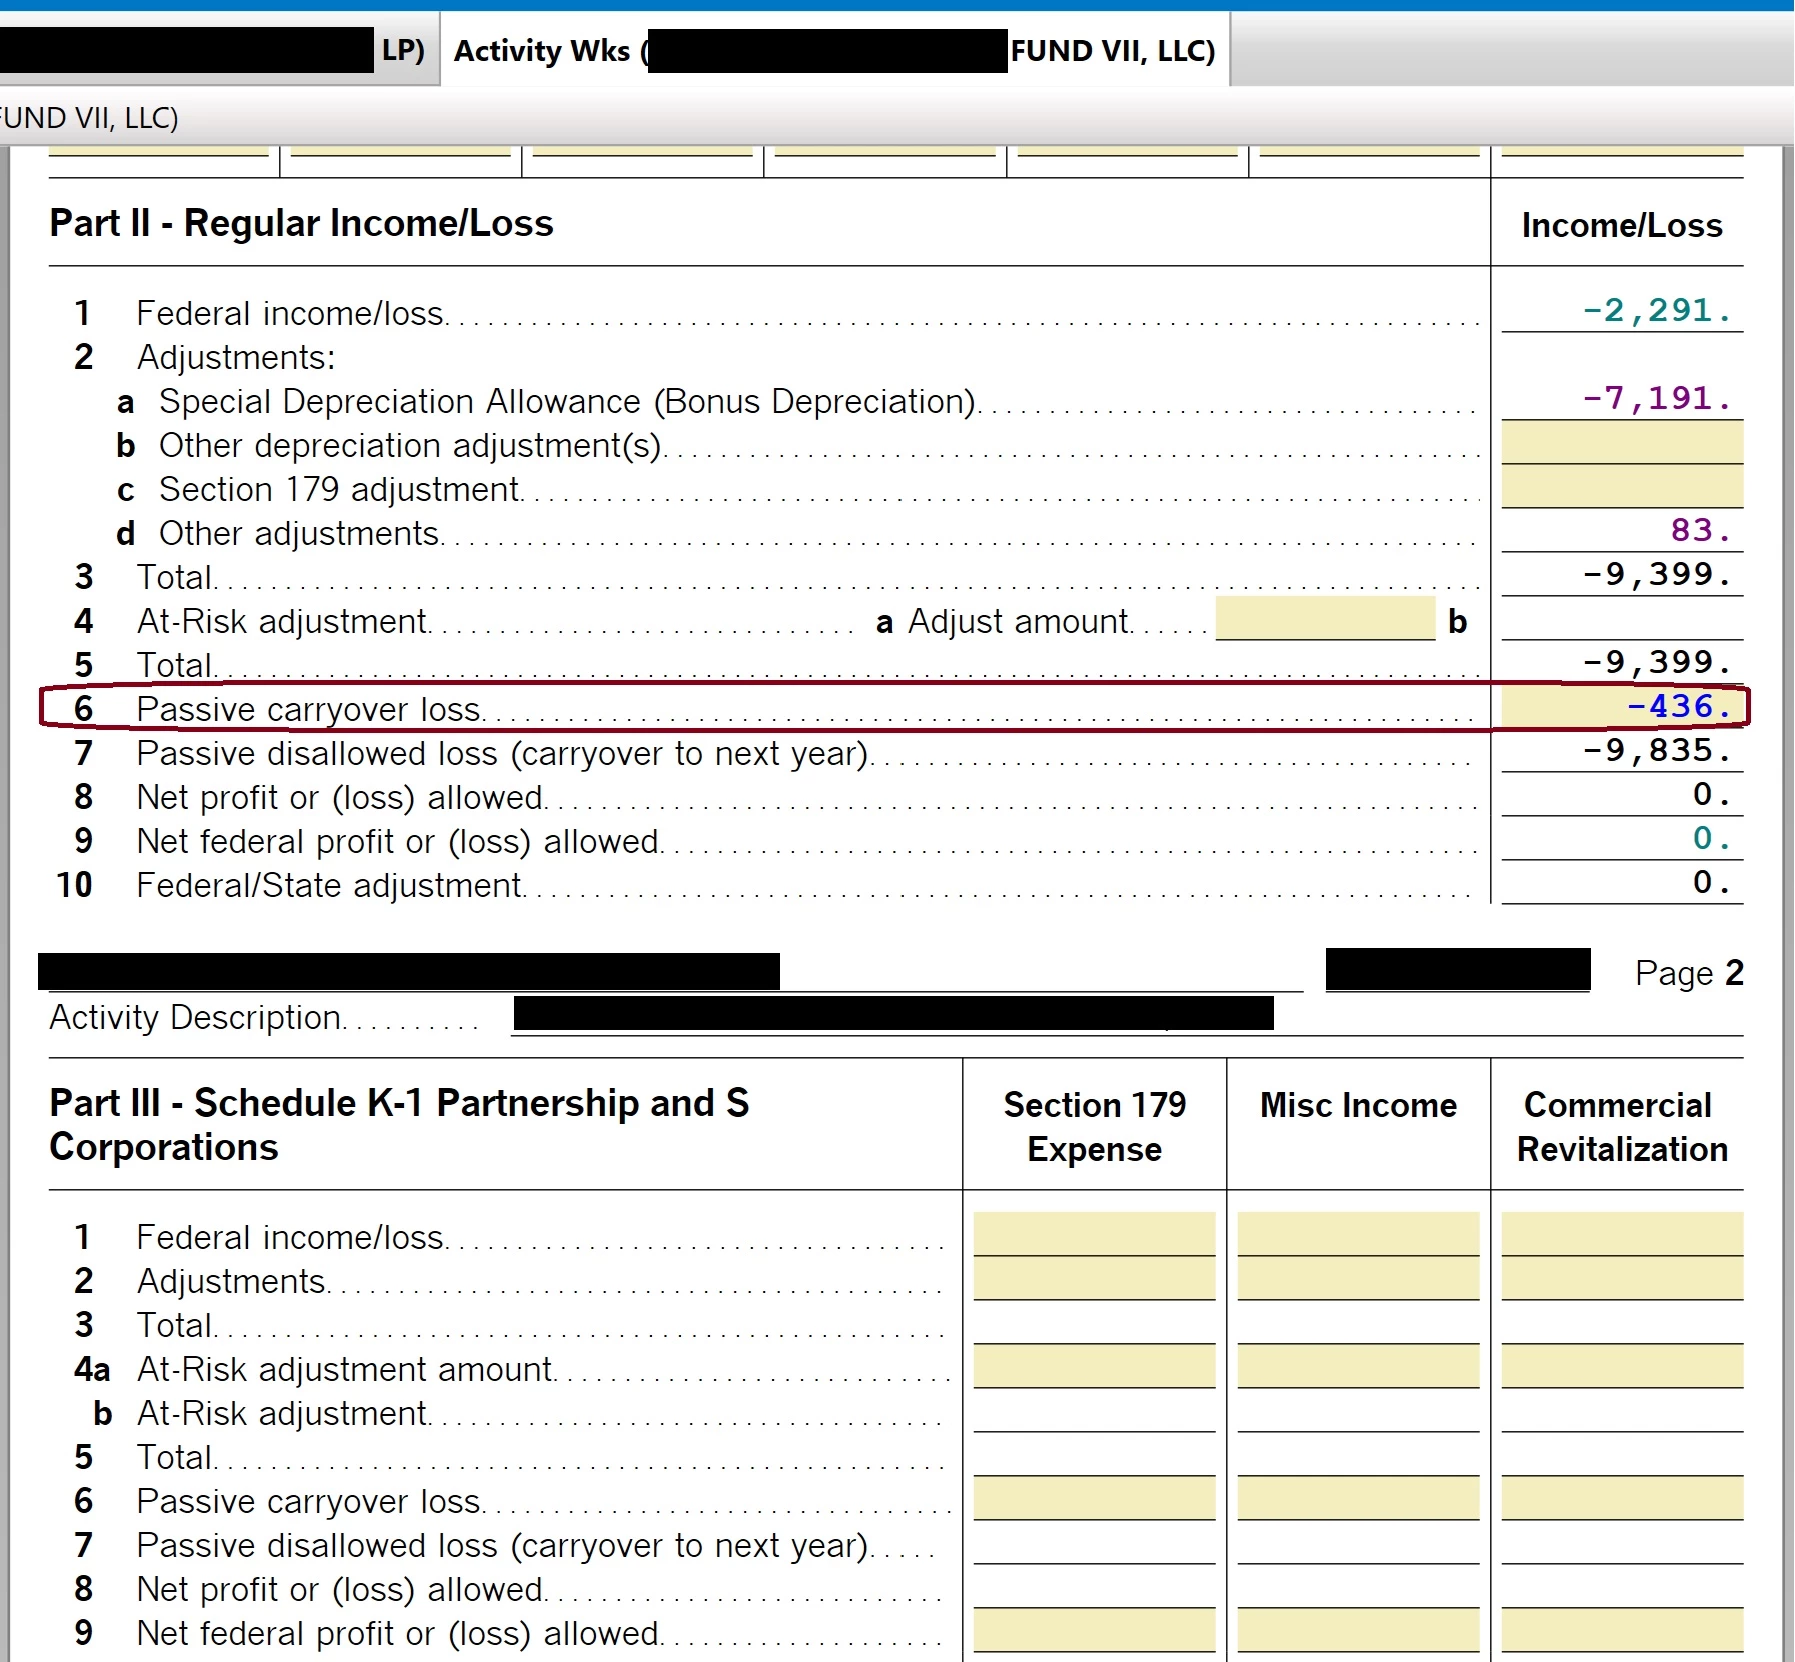Click the Commercial Revitalization Adjustments field
The width and height of the screenshot is (1795, 1662).
click(x=1622, y=1278)
